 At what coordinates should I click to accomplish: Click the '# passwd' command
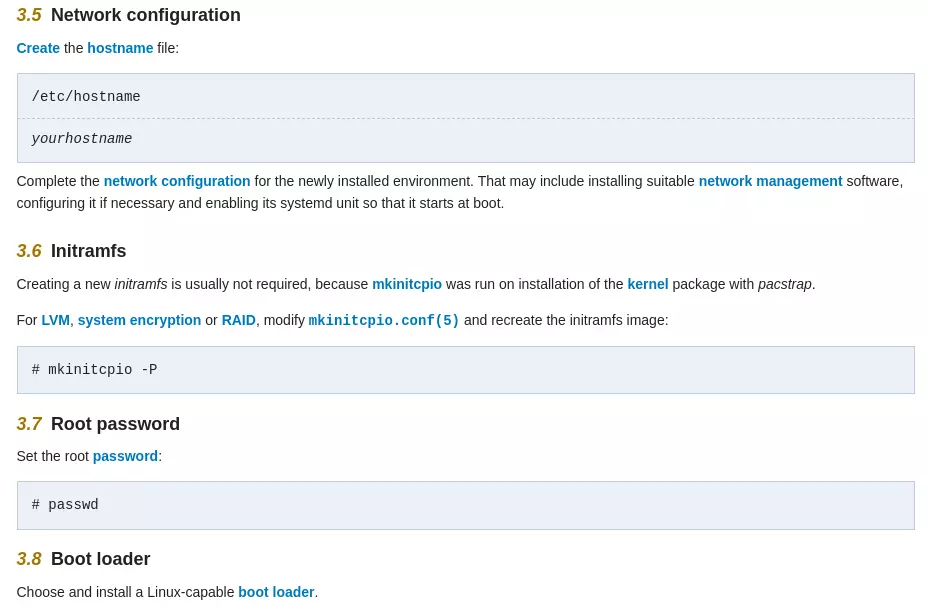pyautogui.click(x=65, y=504)
